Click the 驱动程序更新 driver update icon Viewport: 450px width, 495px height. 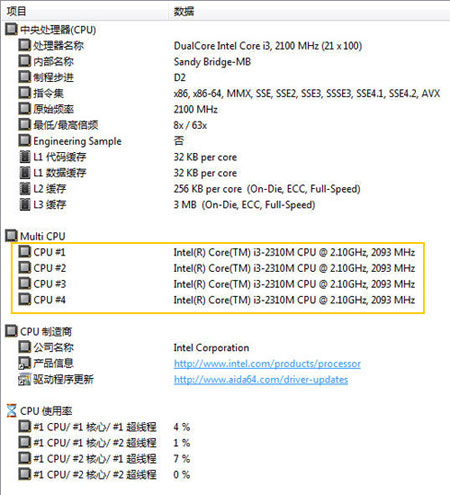(24, 379)
